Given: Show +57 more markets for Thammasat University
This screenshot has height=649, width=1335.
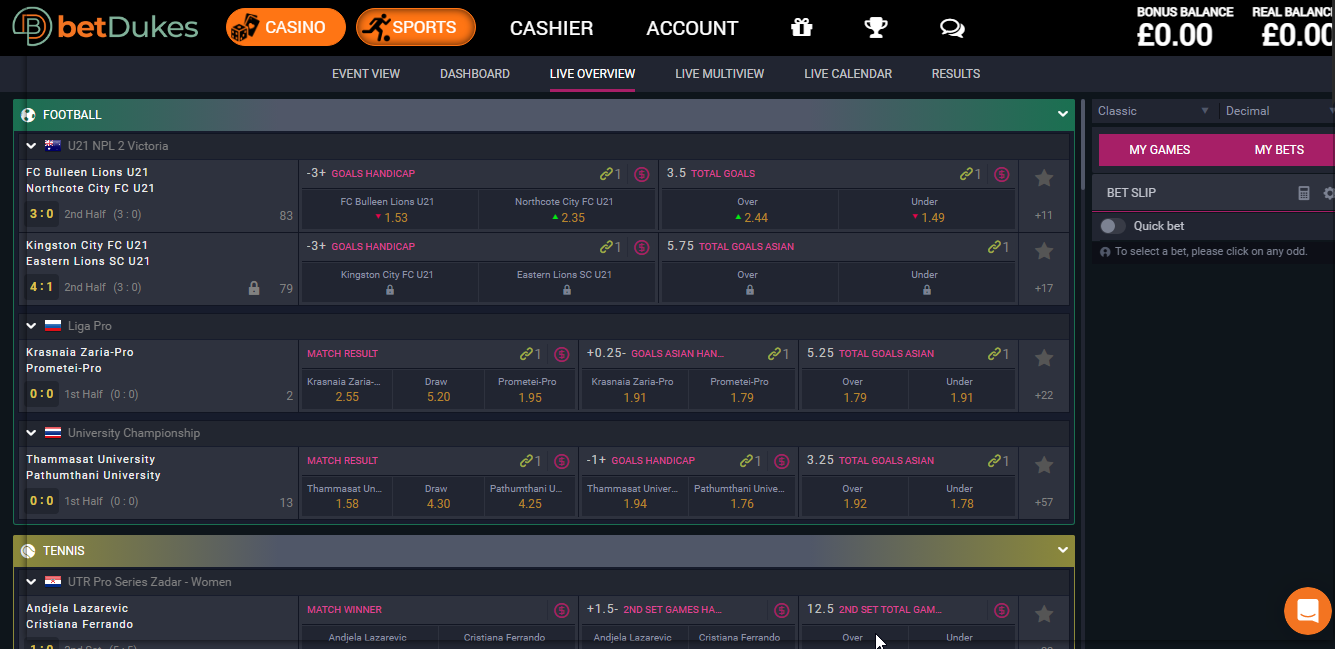Looking at the screenshot, I should pos(1044,502).
